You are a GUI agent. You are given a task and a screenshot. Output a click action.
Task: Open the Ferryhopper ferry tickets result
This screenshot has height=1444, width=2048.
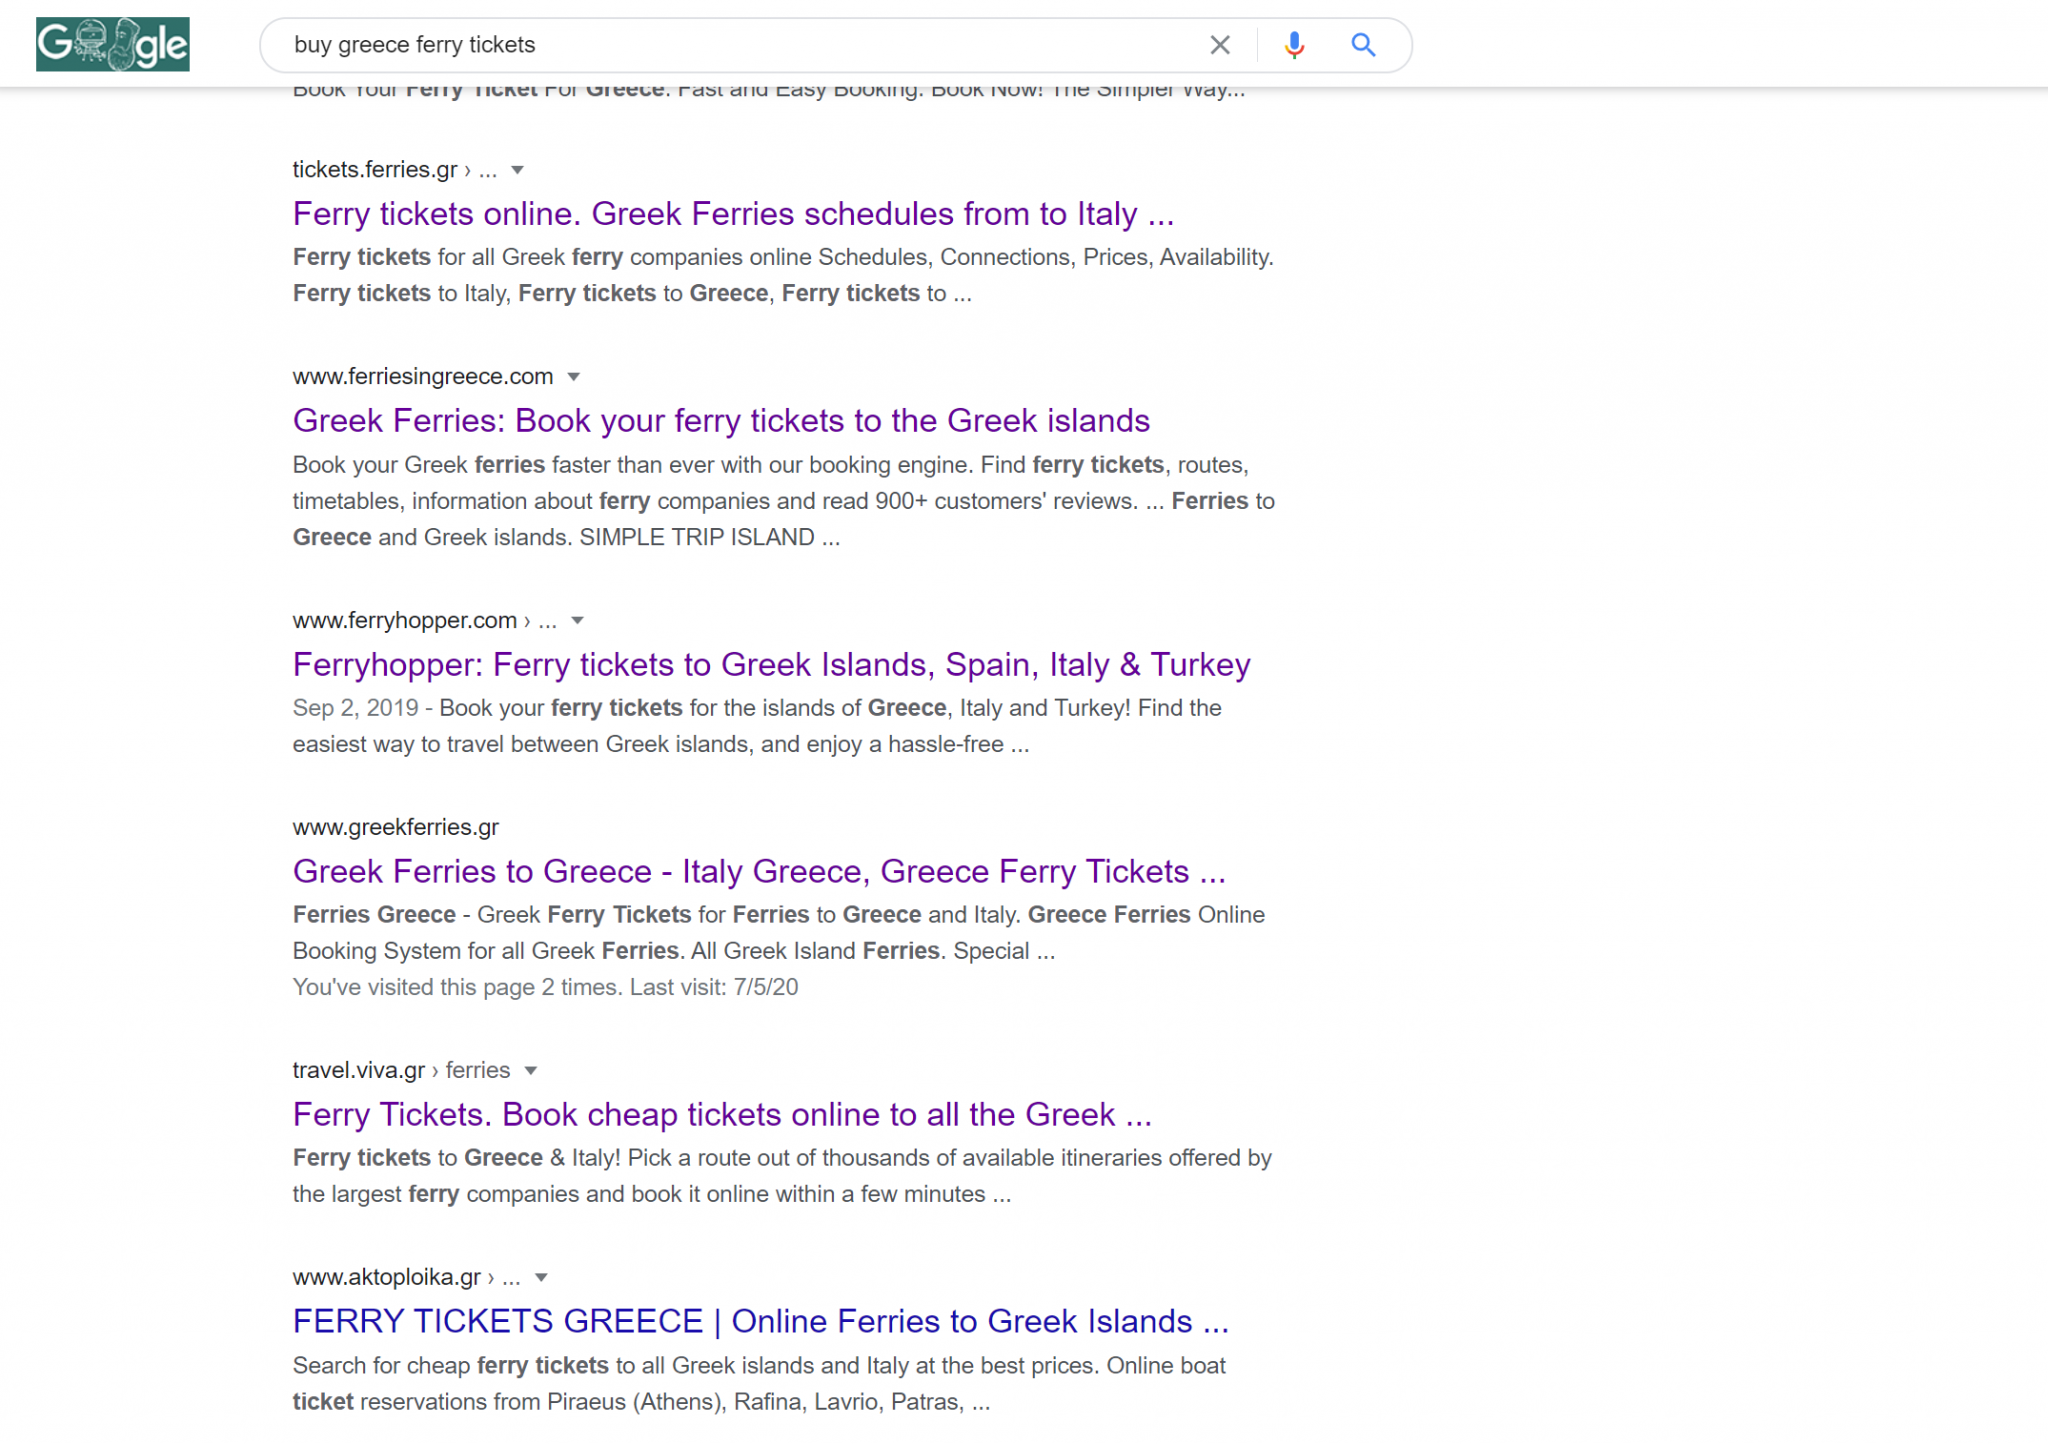pyautogui.click(x=771, y=664)
